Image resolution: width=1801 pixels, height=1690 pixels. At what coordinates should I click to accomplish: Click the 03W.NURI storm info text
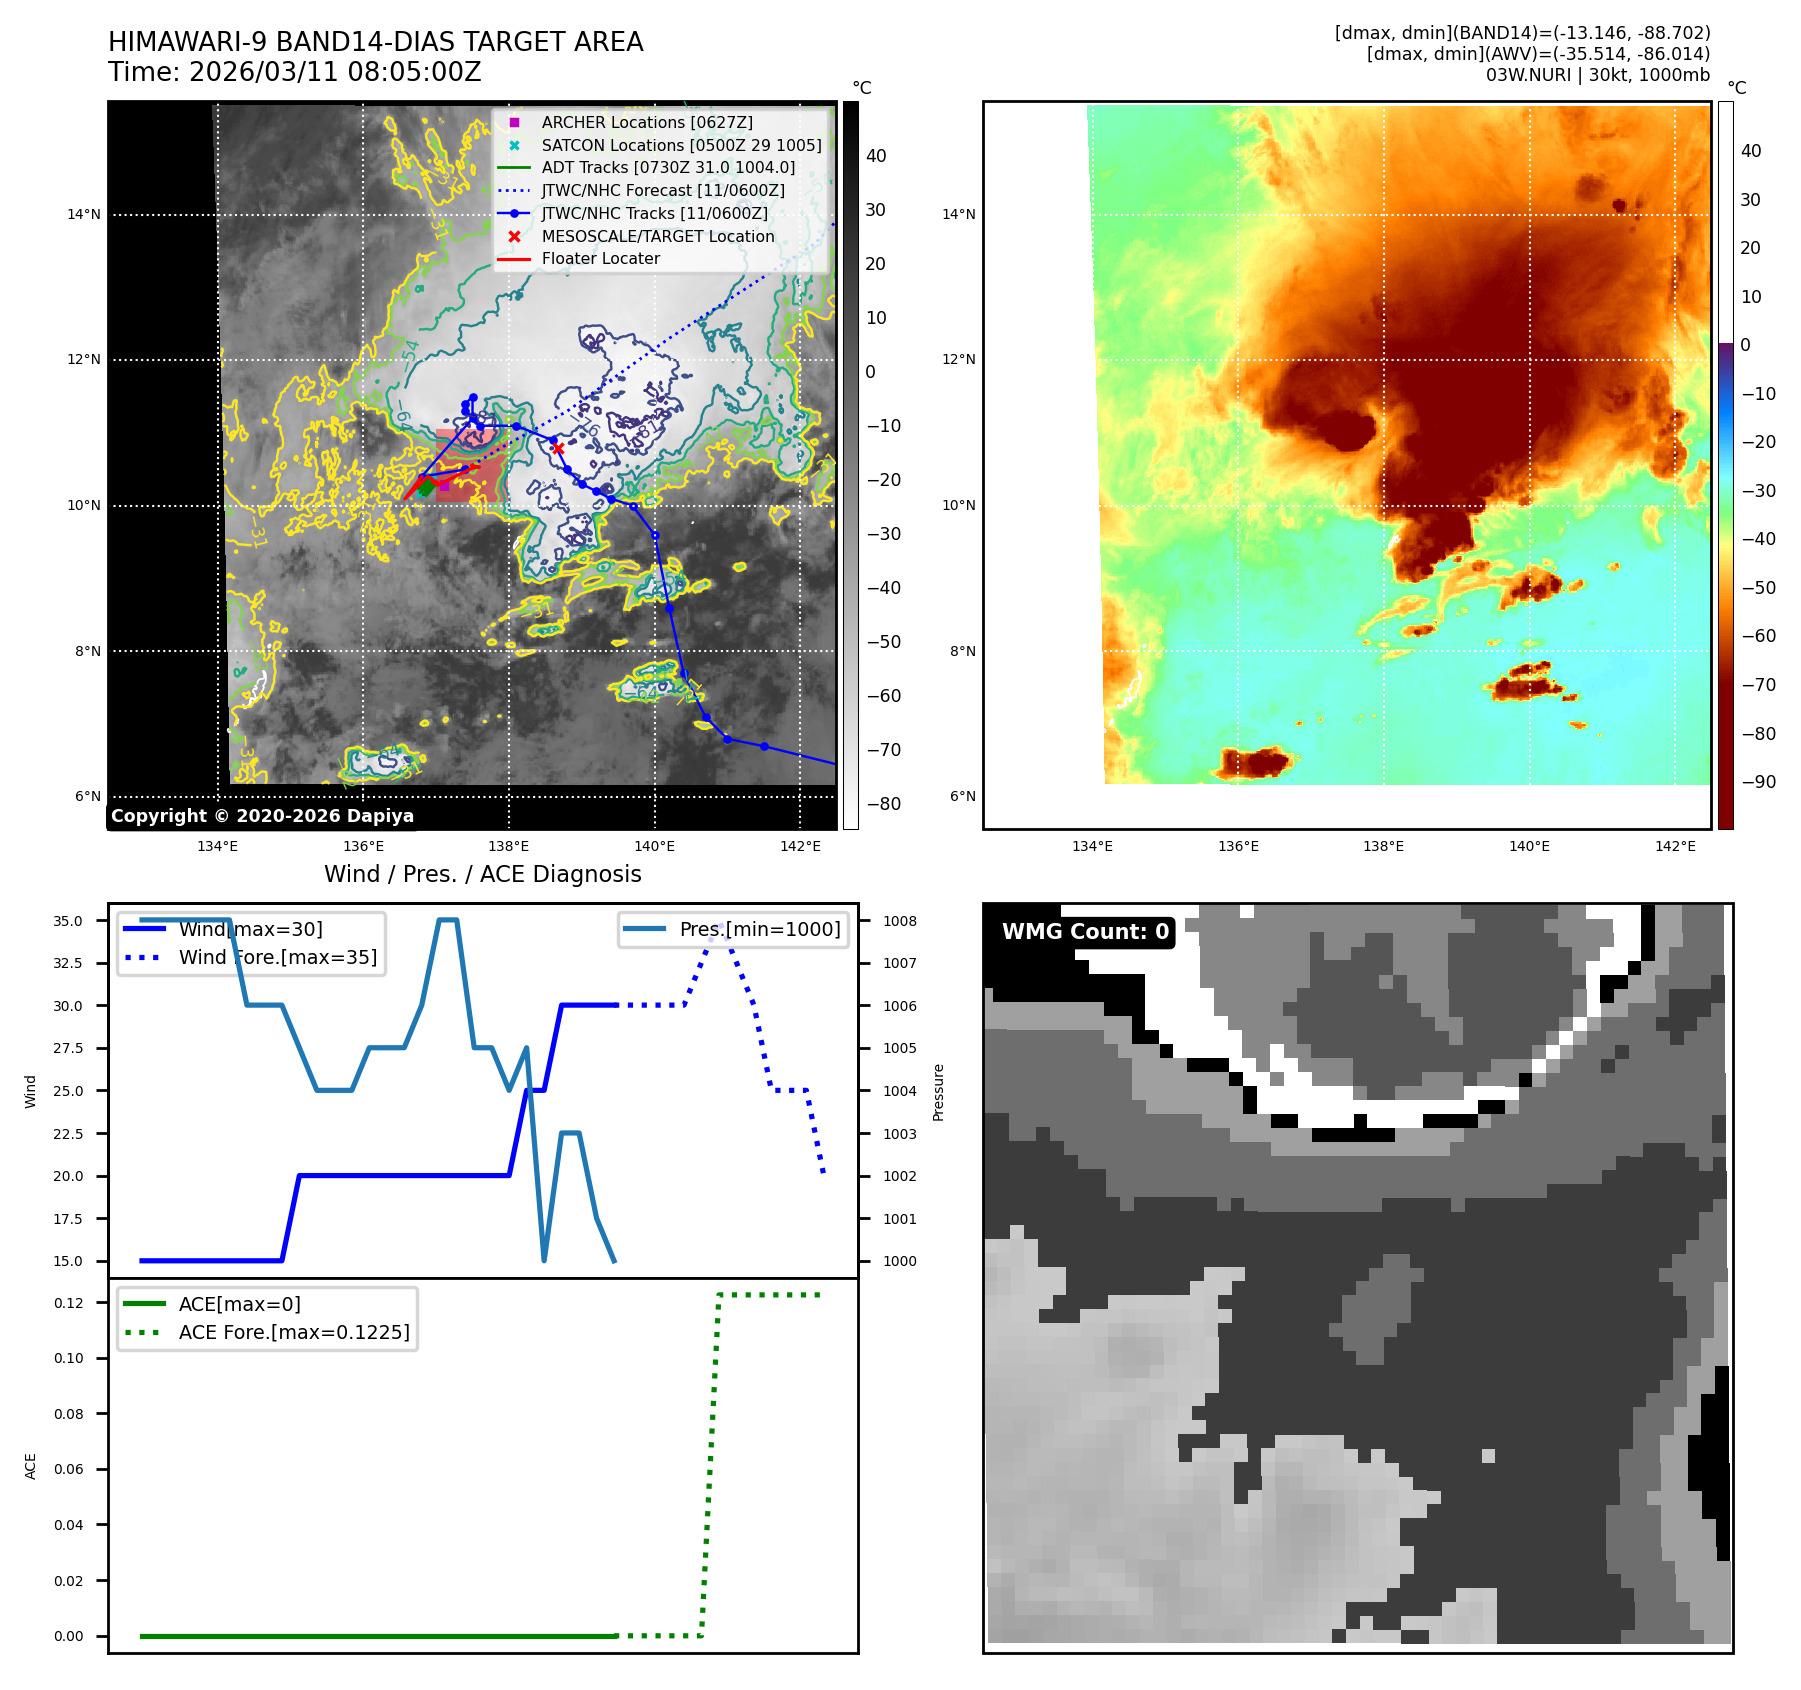(1597, 75)
